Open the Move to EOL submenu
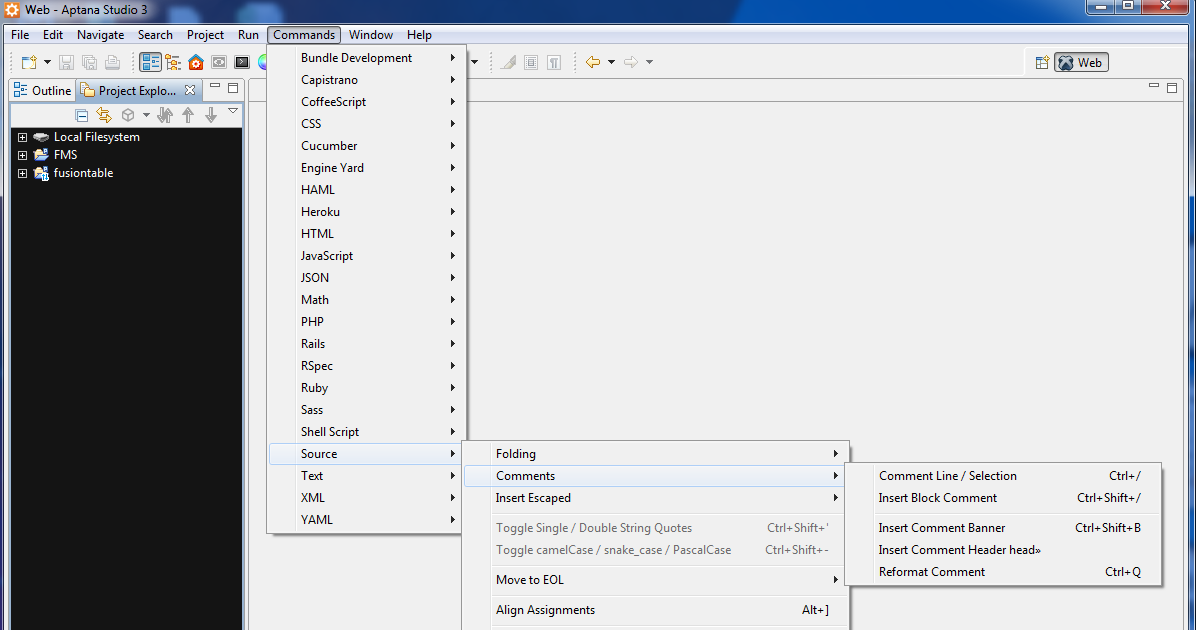The image size is (1196, 630). pyautogui.click(x=656, y=580)
